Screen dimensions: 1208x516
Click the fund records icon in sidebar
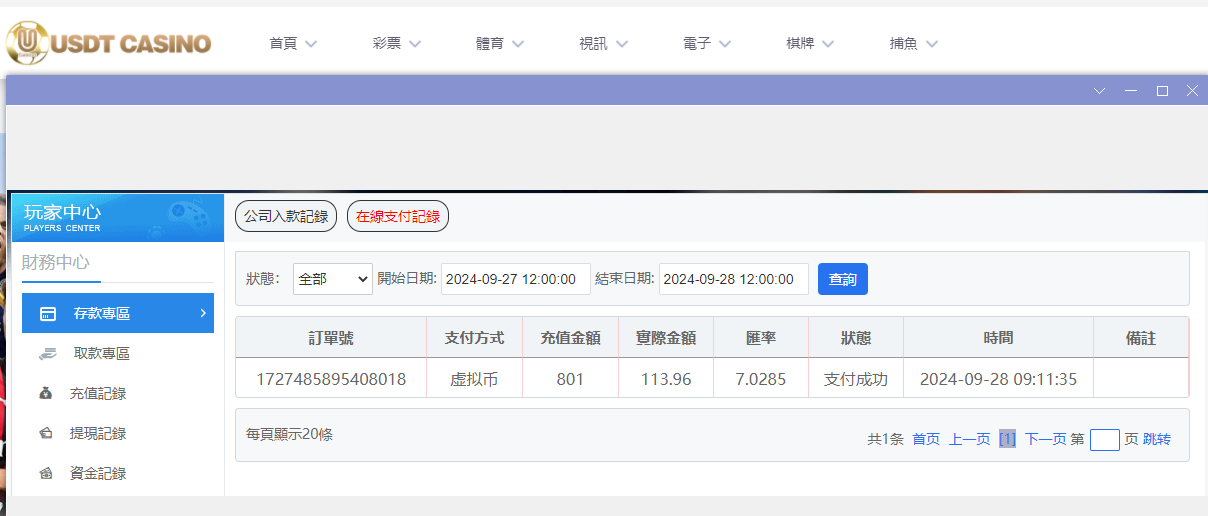click(46, 474)
